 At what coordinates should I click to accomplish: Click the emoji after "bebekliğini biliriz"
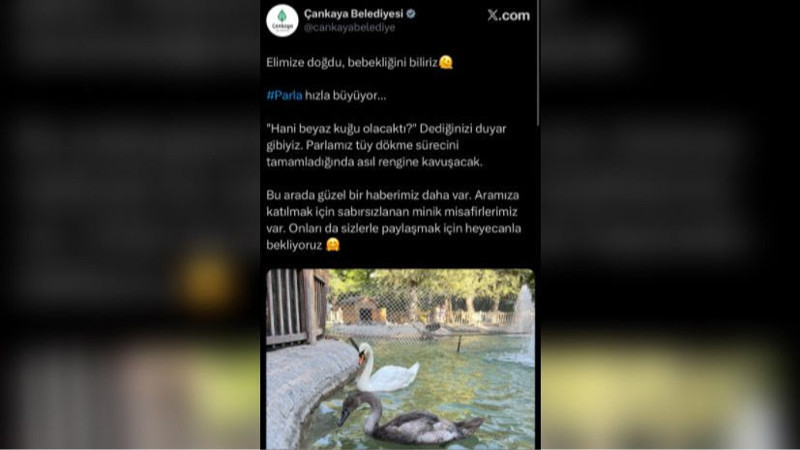pyautogui.click(x=446, y=62)
